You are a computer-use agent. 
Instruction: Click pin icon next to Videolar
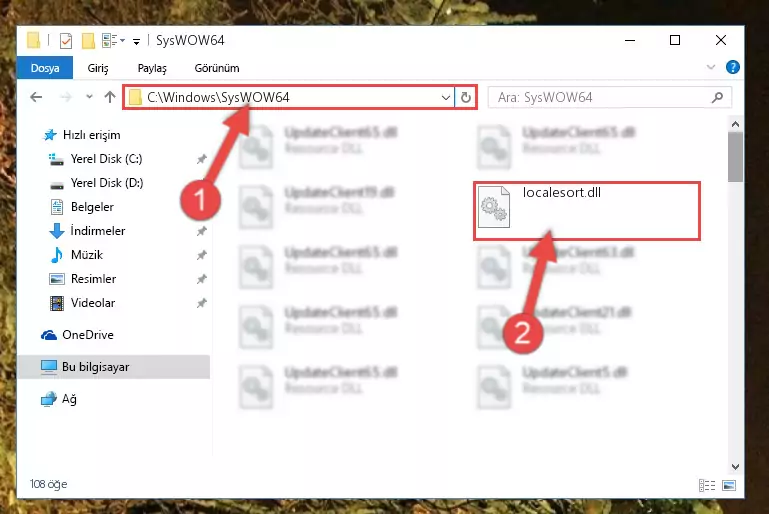[201, 303]
